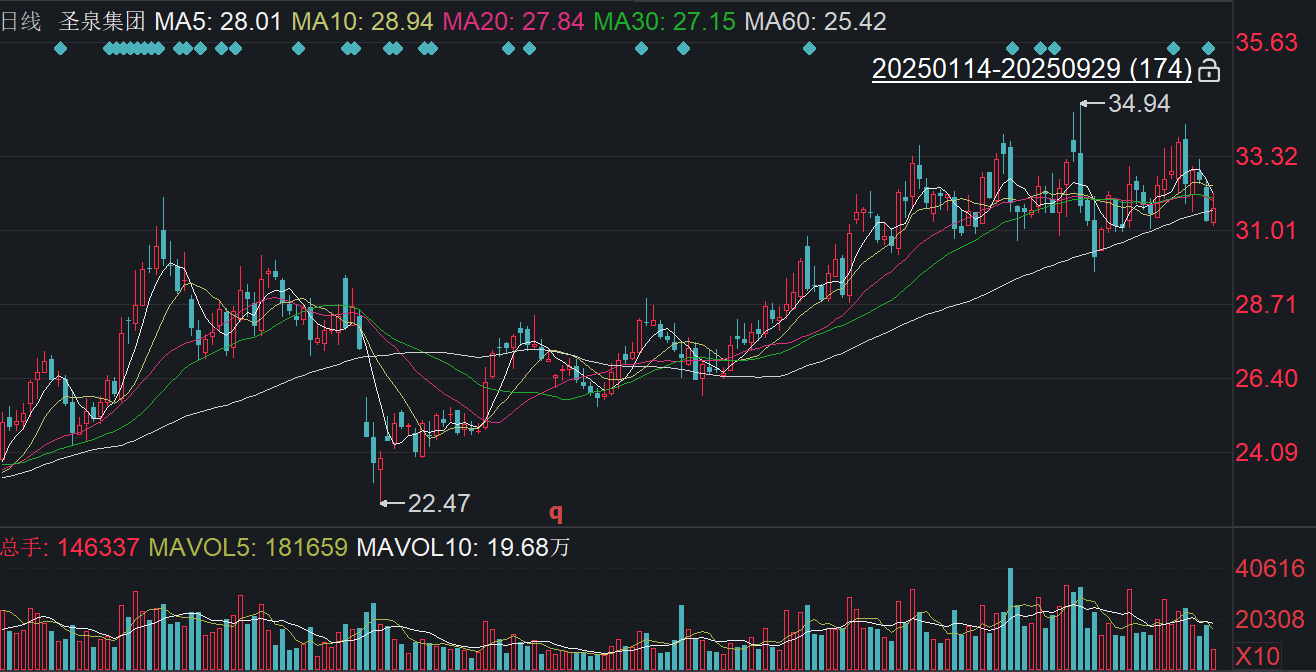1316x672 pixels.
Task: Click the 35.63 top price axis label
Action: 1266,43
